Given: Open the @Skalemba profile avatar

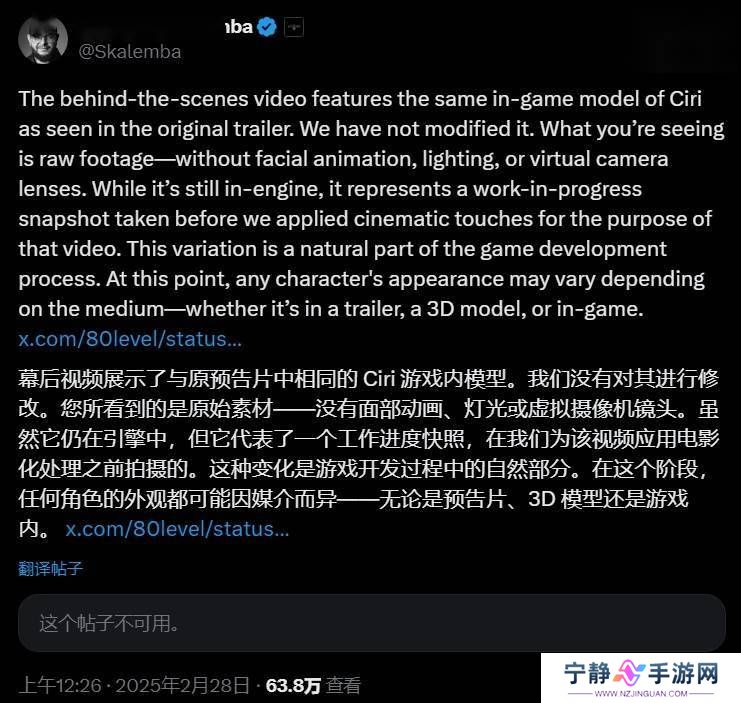Looking at the screenshot, I should point(43,40).
